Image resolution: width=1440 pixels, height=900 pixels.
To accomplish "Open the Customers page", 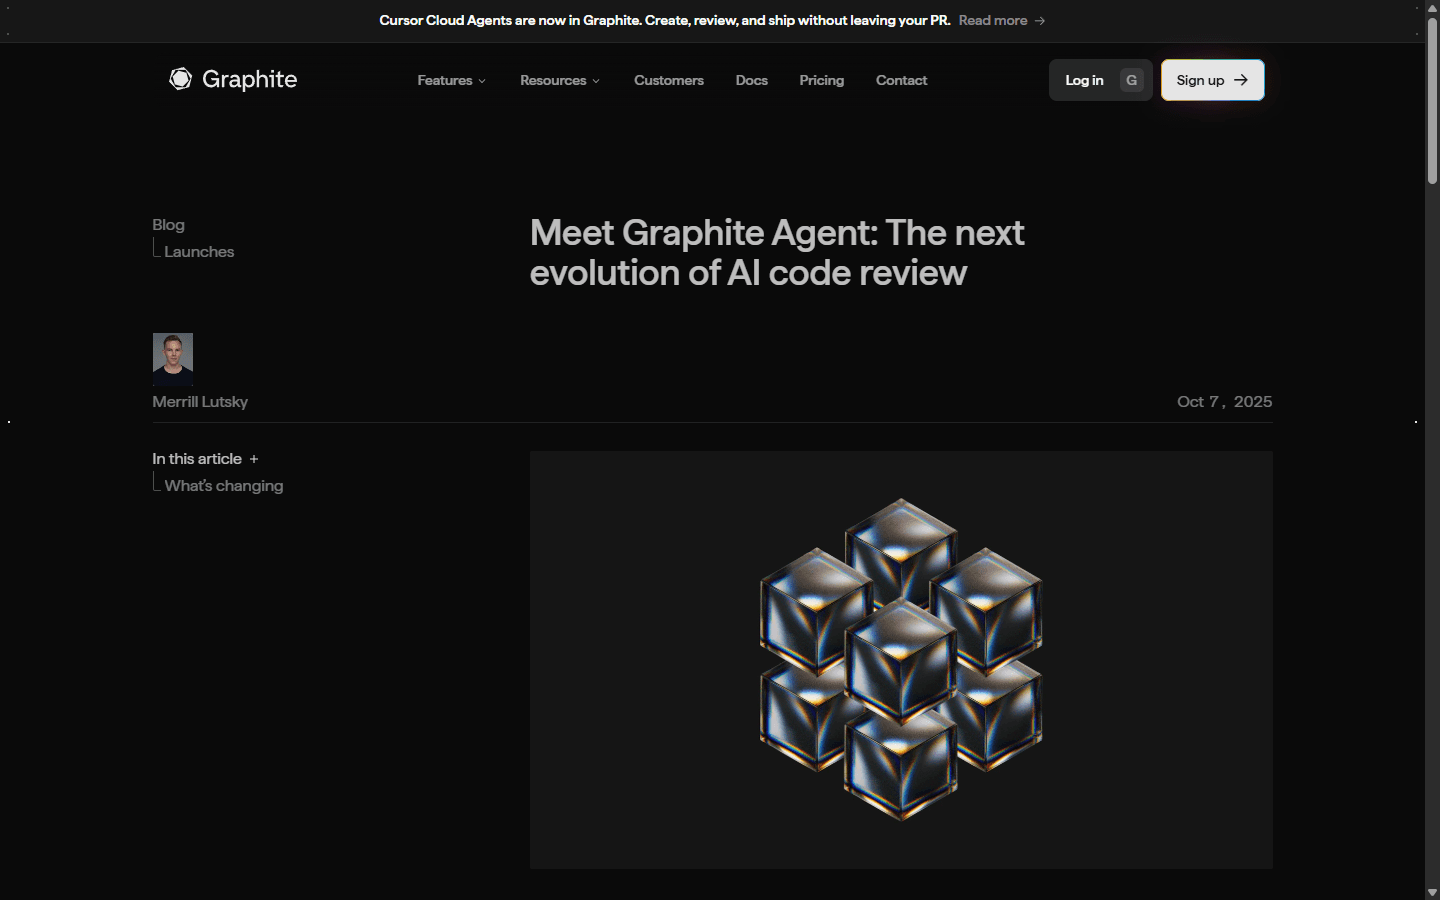I will coord(669,80).
